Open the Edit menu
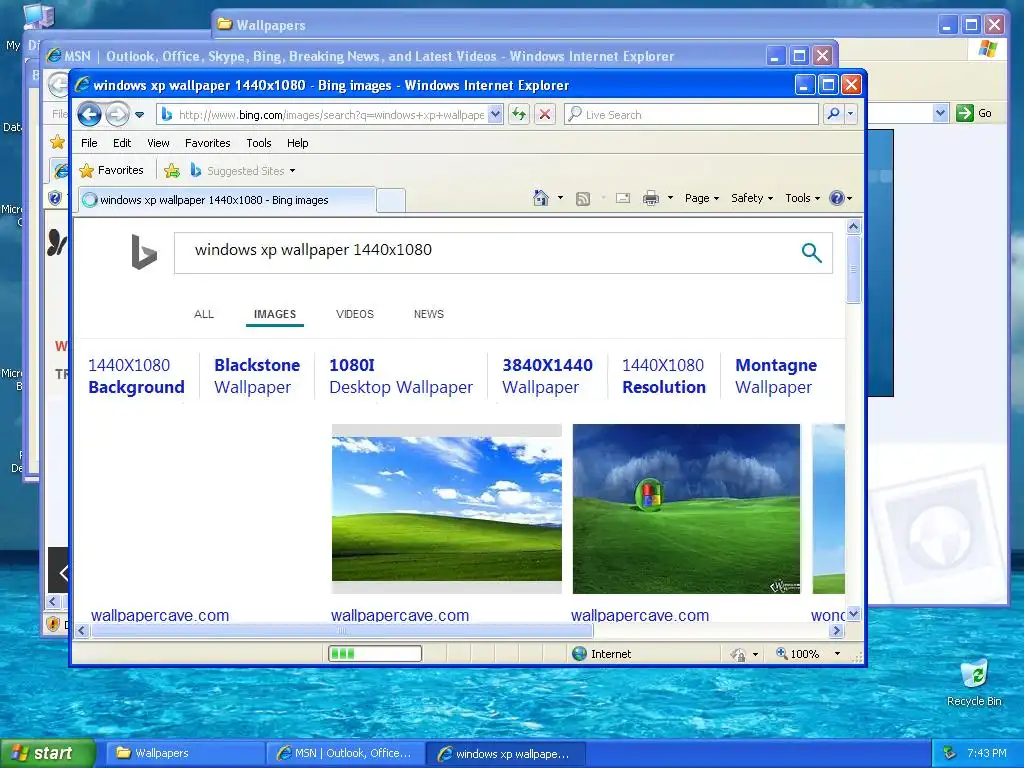This screenshot has width=1024, height=768. point(122,143)
